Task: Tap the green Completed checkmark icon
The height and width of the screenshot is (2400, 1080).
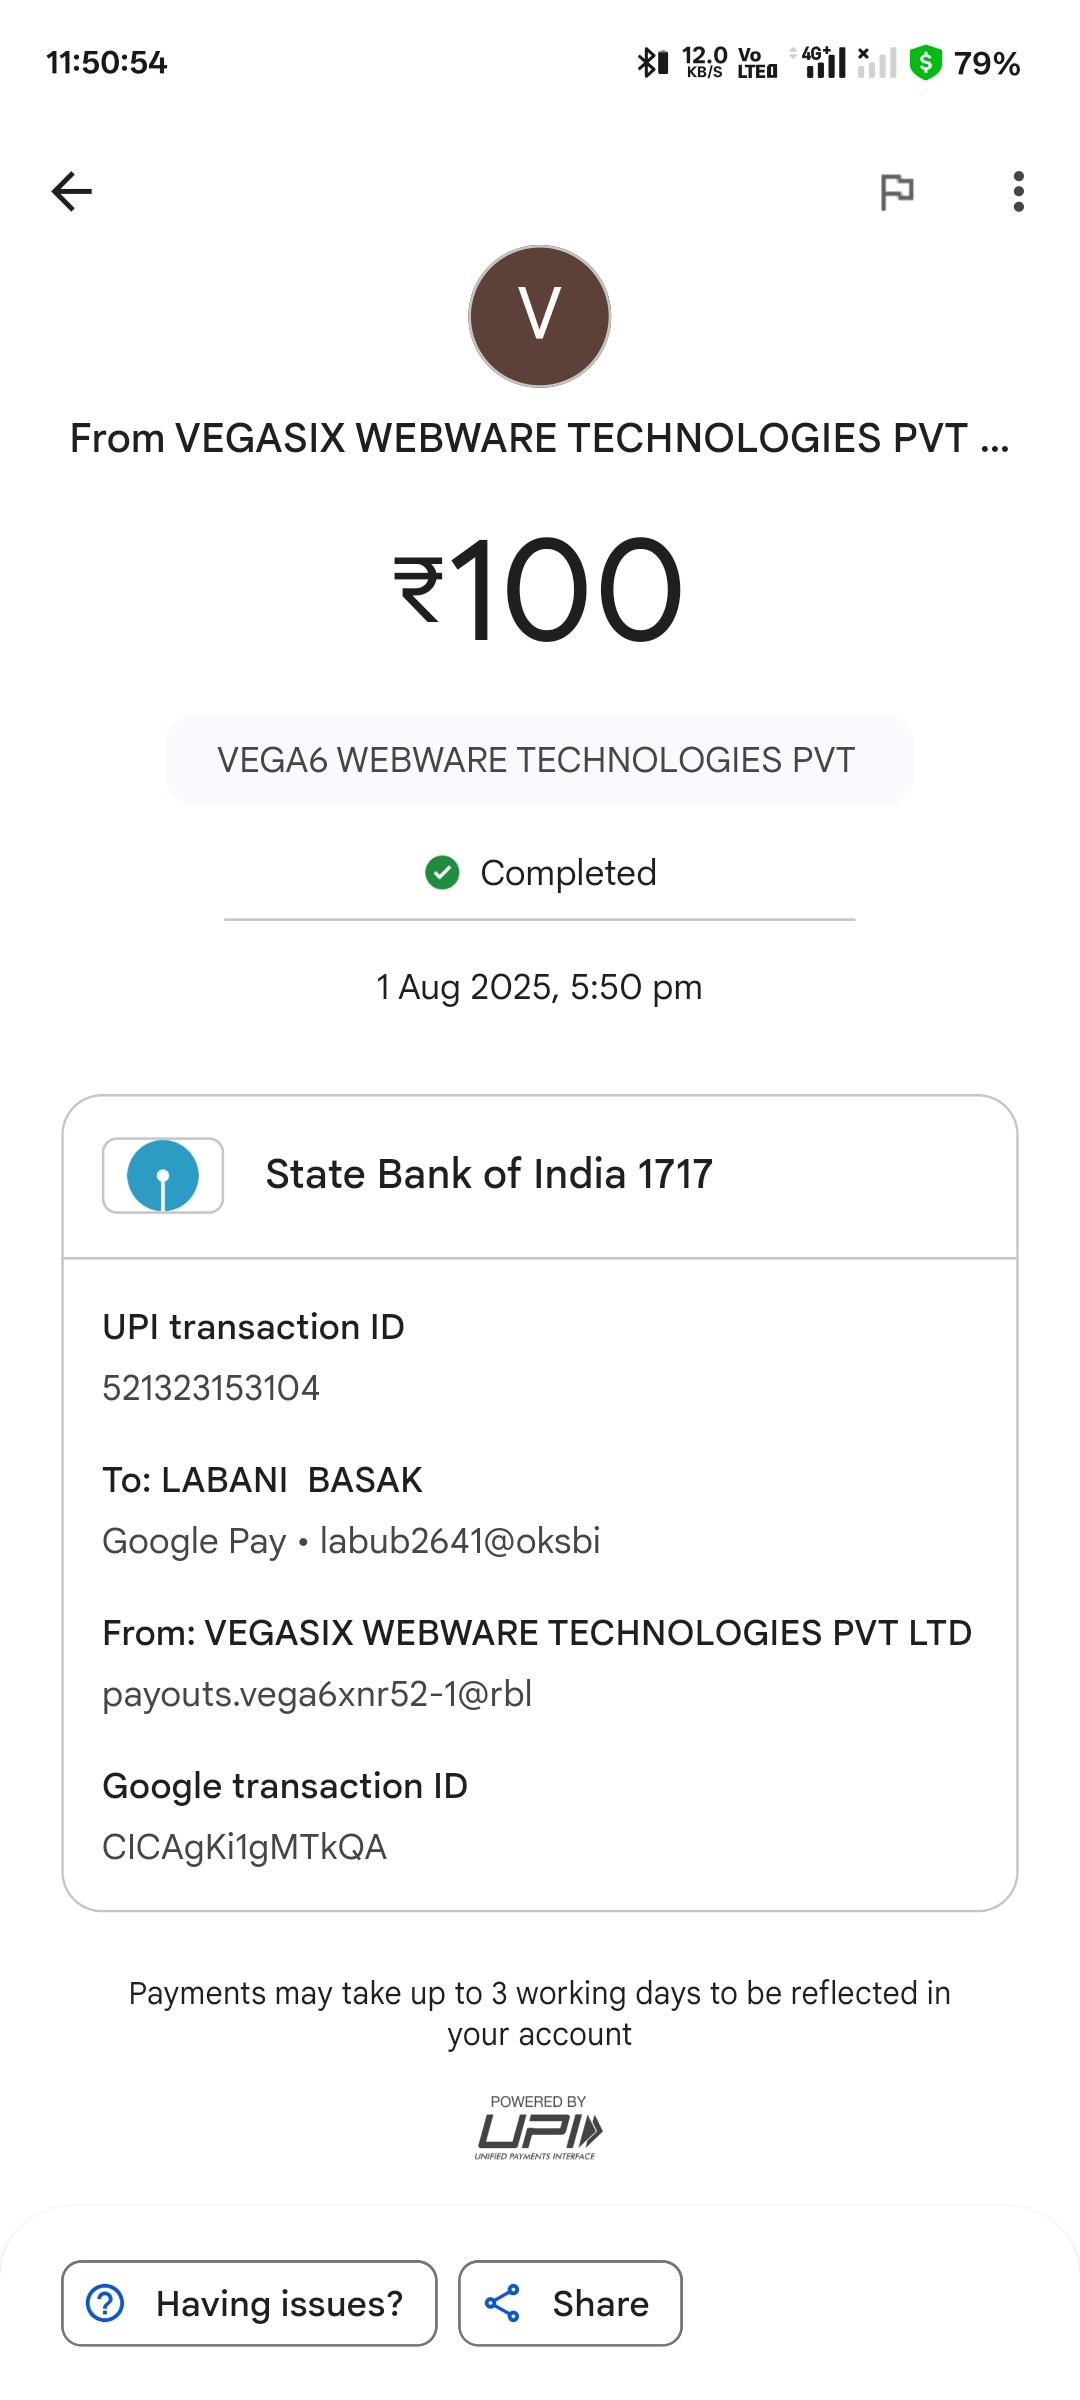Action: (442, 873)
